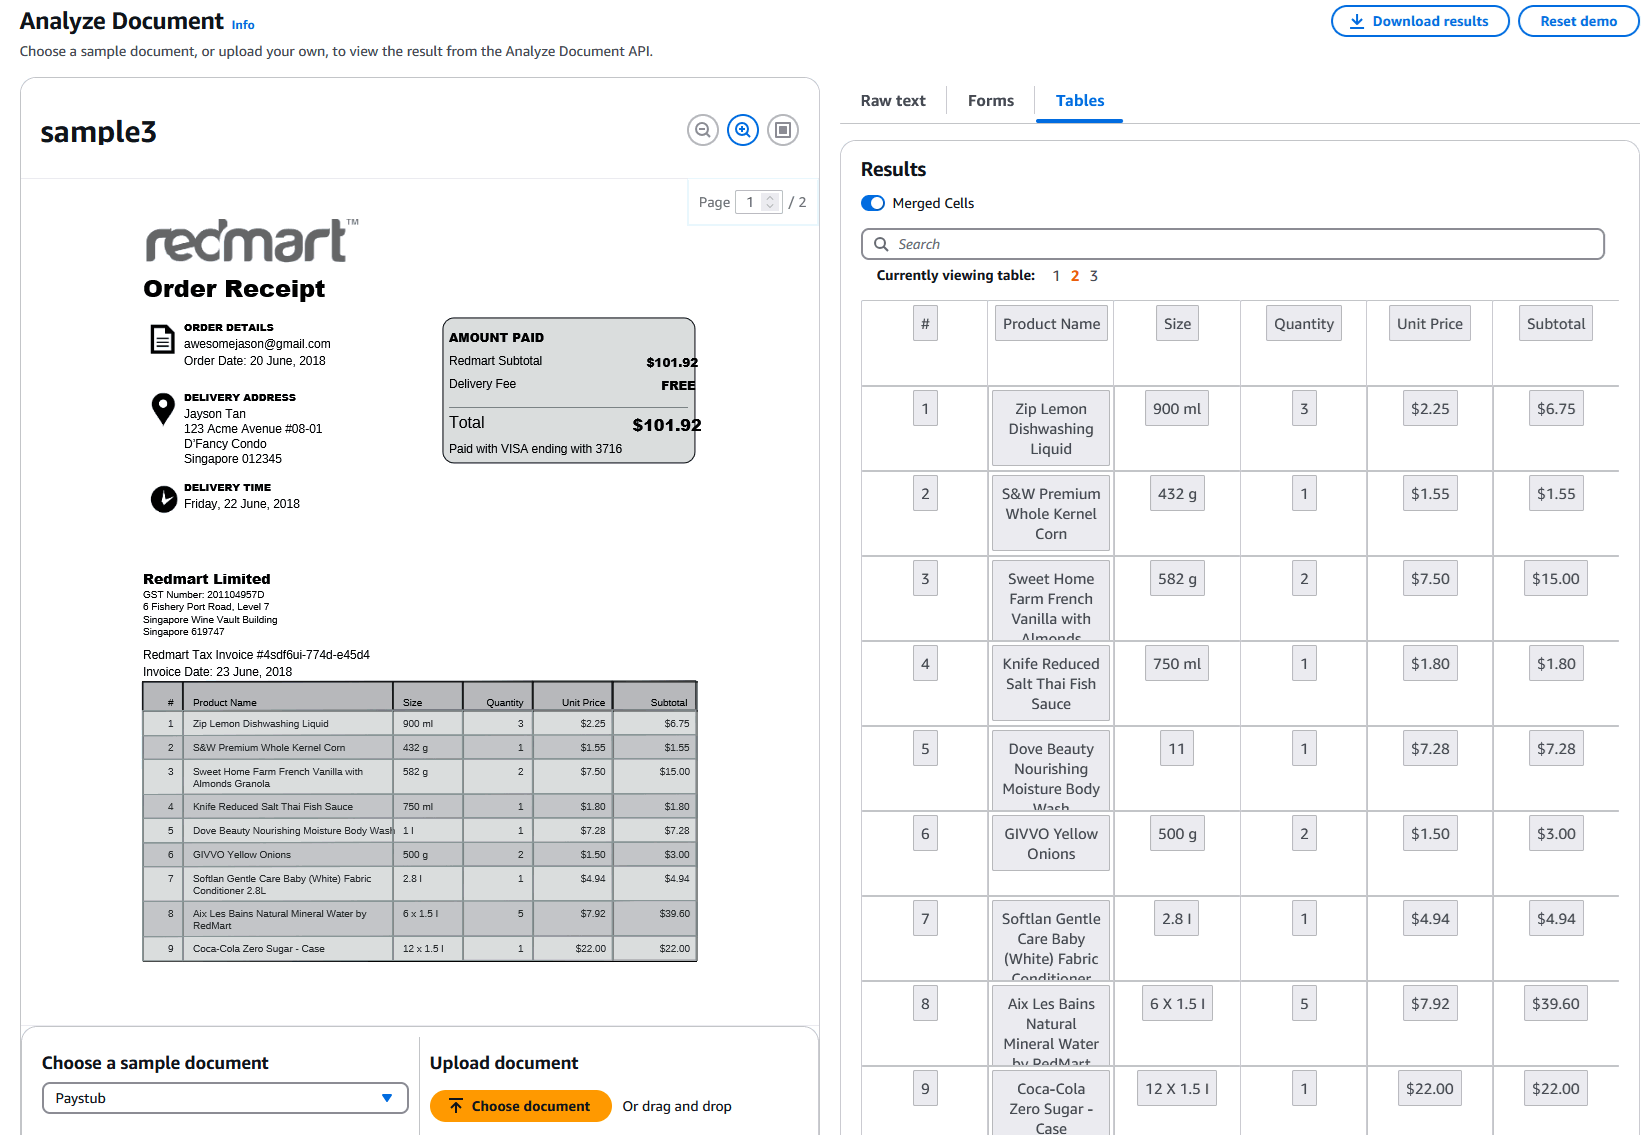Click the 6 X 1.5 l size cell
The height and width of the screenshot is (1135, 1652).
point(1177,1003)
